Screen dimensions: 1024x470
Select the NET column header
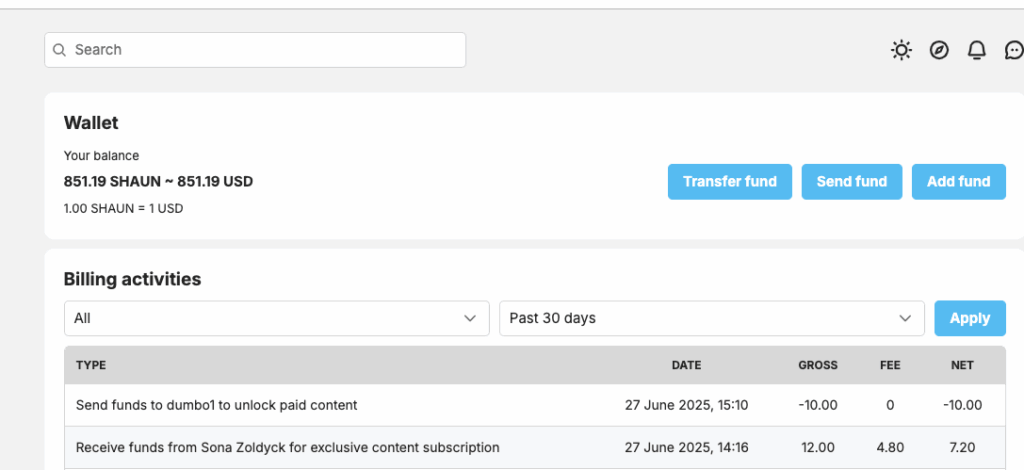tap(963, 366)
